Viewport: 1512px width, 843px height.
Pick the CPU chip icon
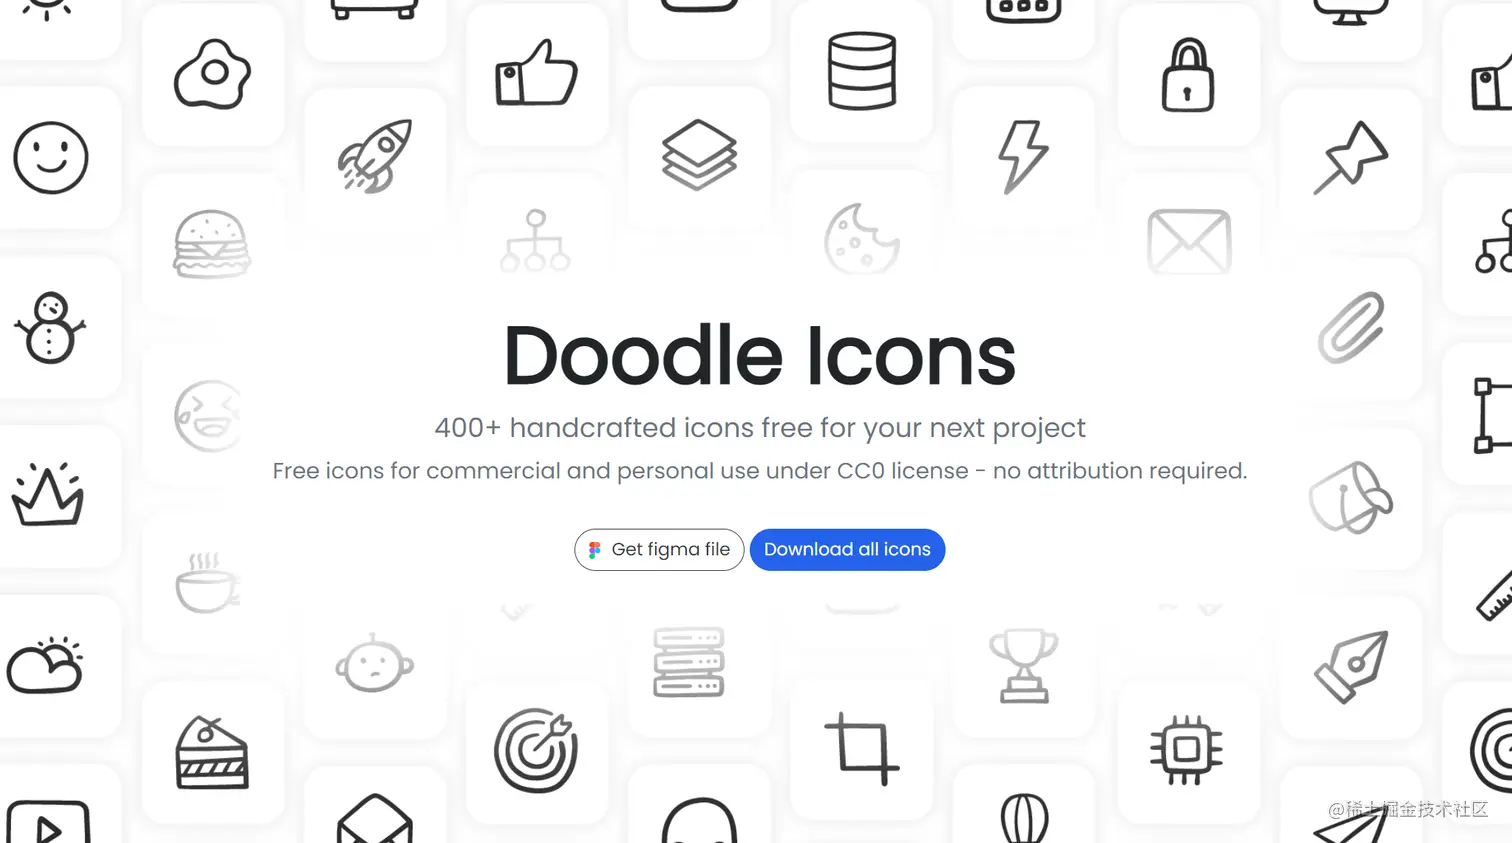click(x=1186, y=749)
